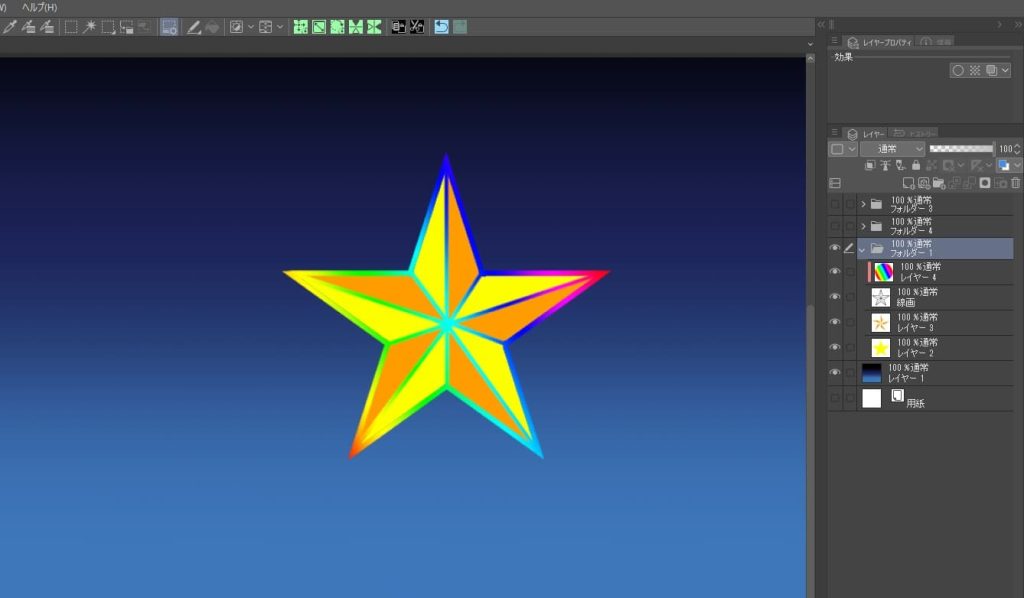1024x598 pixels.
Task: Collapse the フォルダー 1 layer folder
Action: tap(862, 249)
